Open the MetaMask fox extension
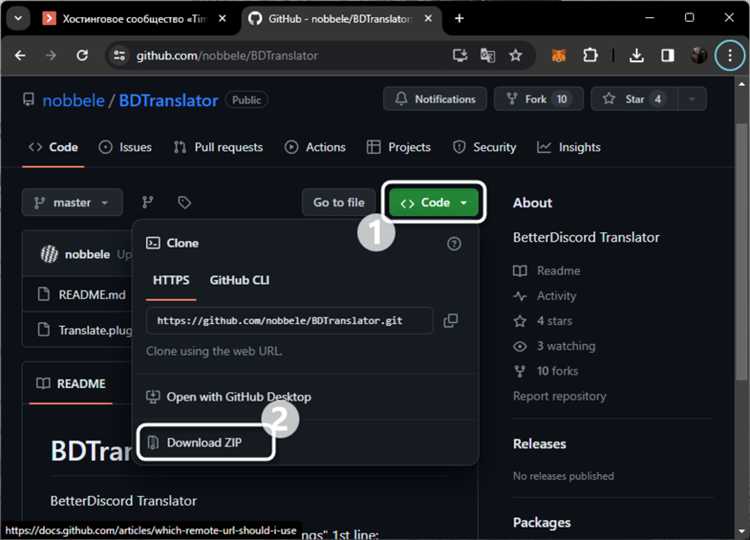Viewport: 750px width, 540px height. (559, 55)
